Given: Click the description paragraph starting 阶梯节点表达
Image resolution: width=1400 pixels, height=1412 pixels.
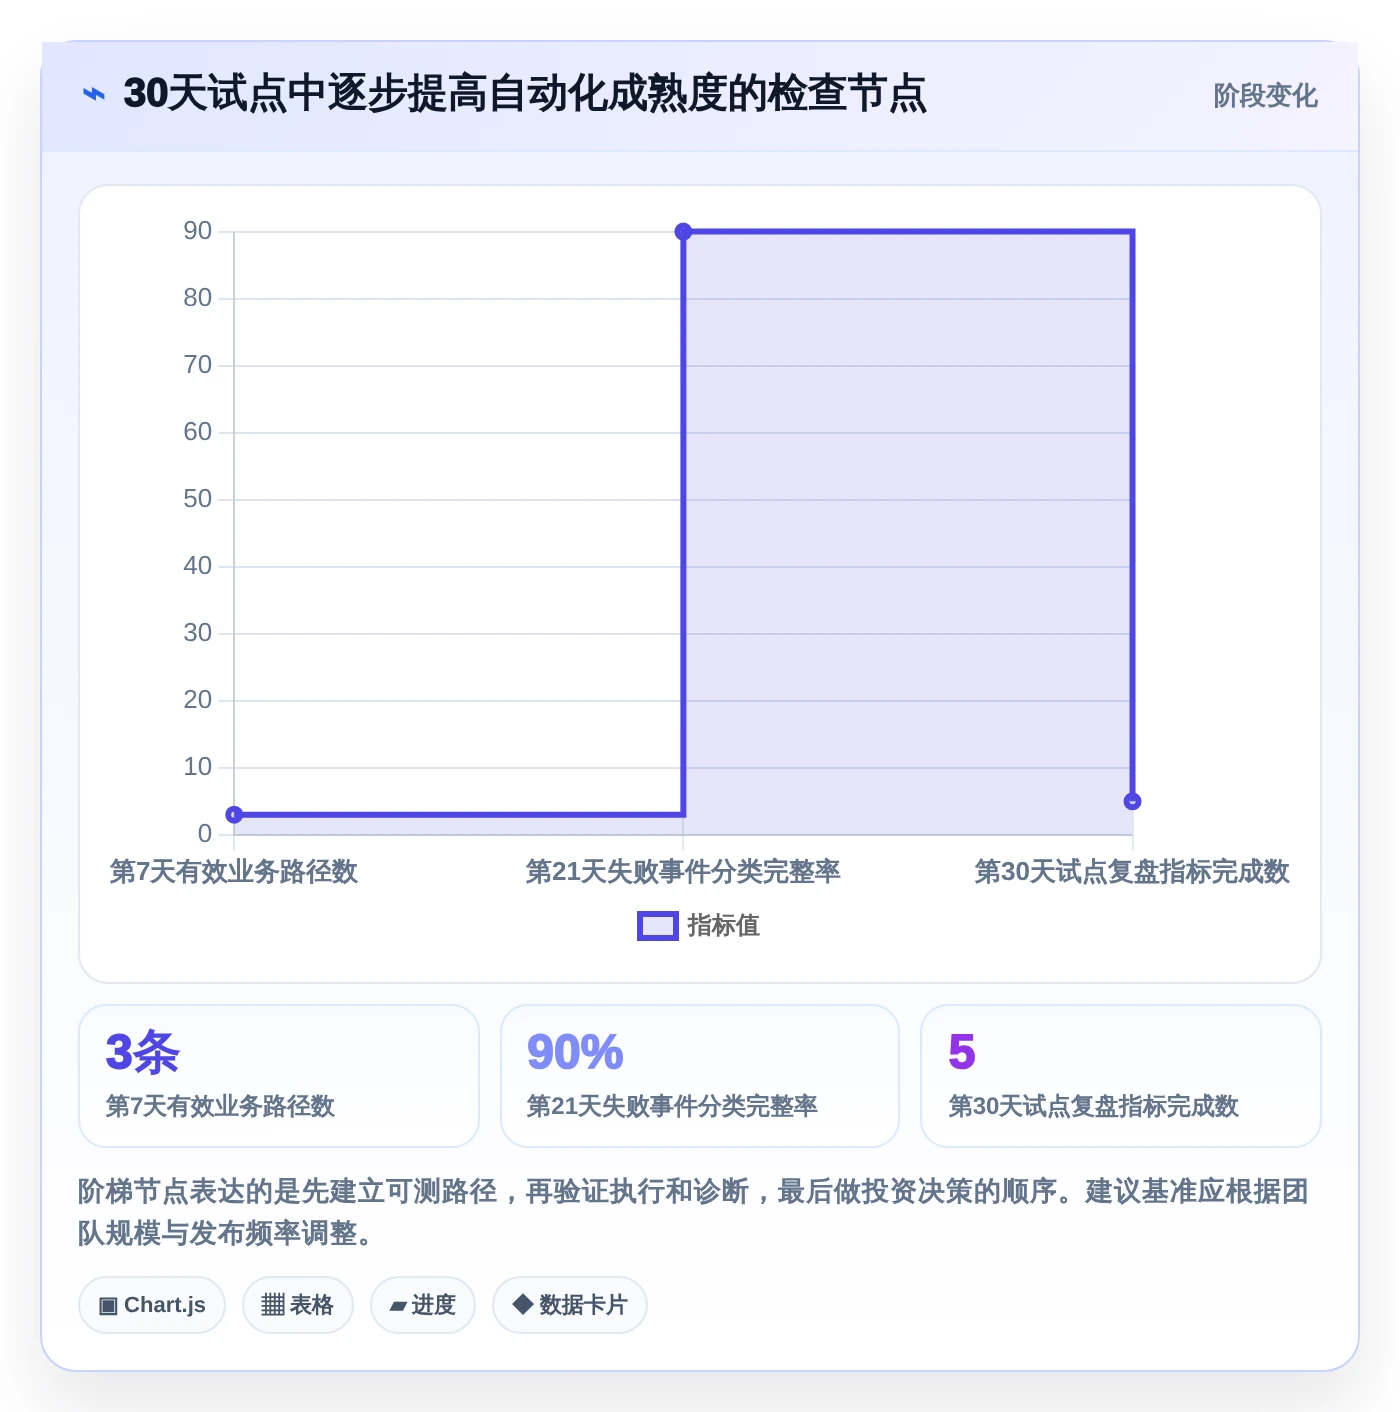Looking at the screenshot, I should tap(694, 1212).
